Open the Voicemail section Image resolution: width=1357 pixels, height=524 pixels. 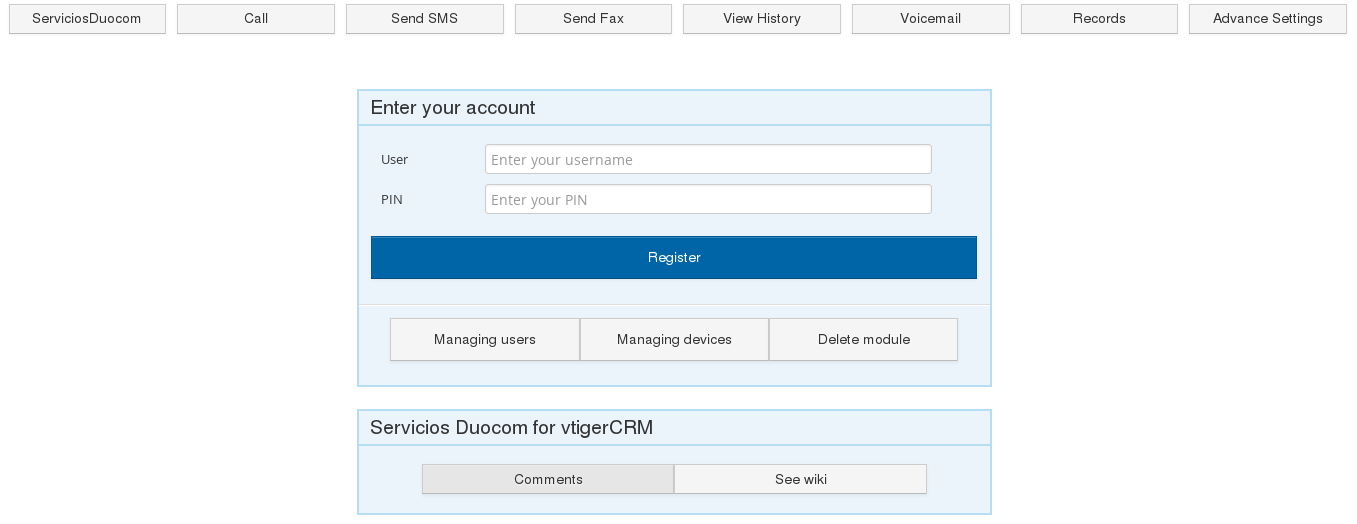tap(930, 19)
